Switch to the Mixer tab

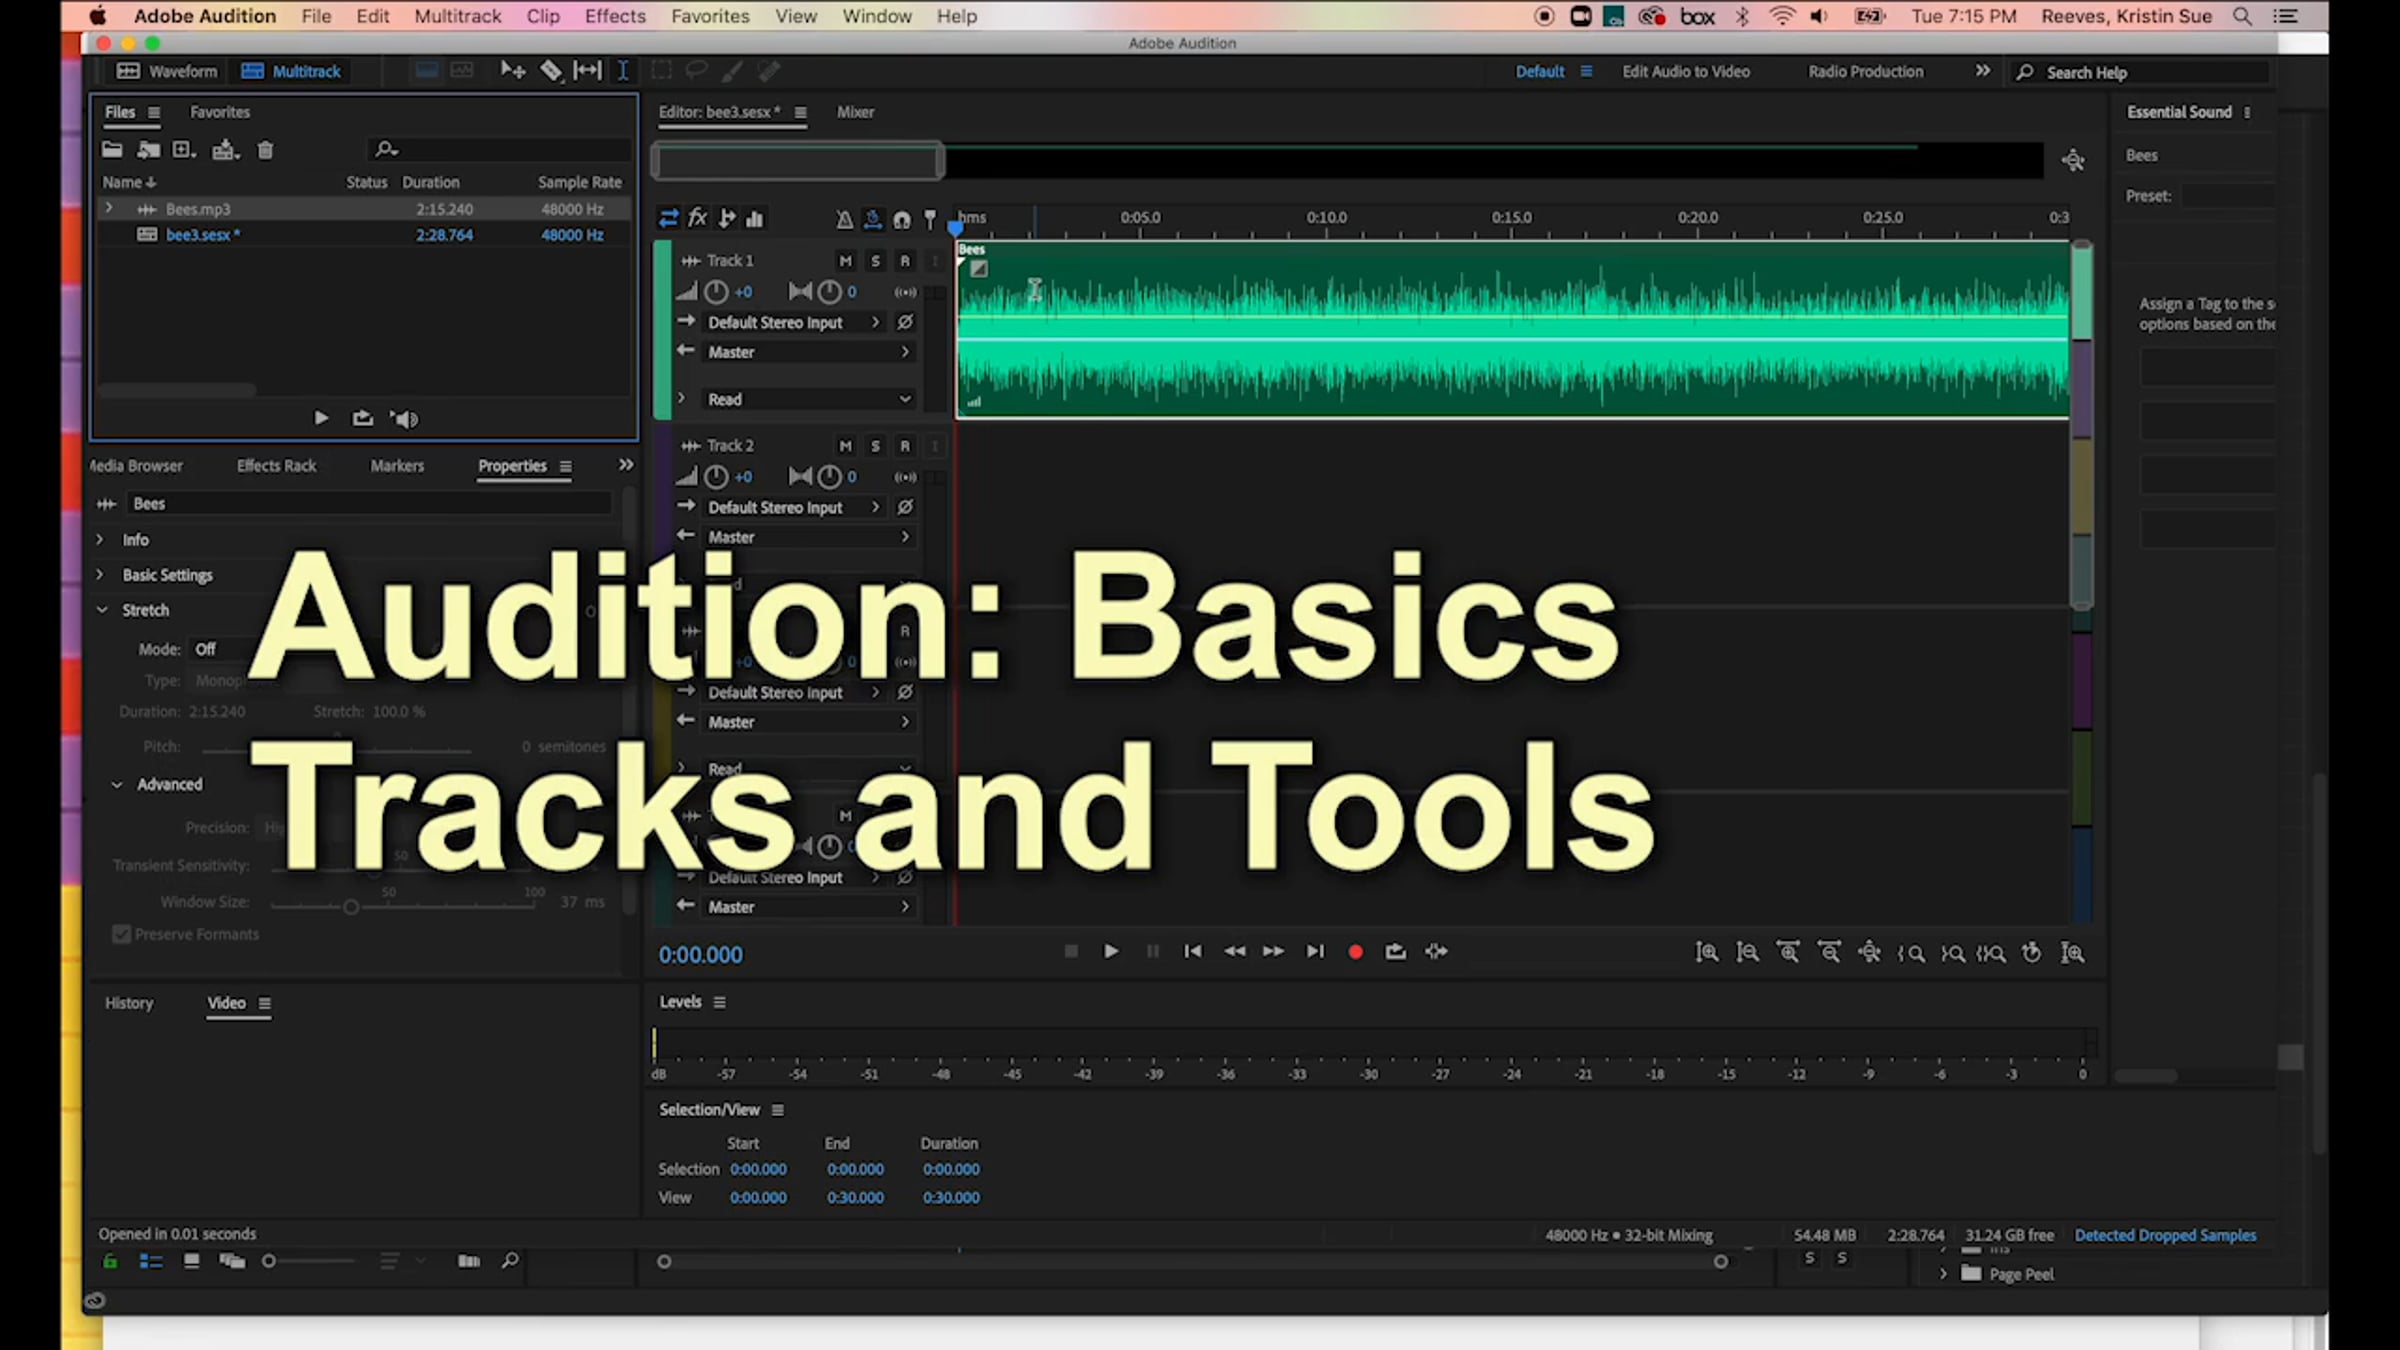click(854, 112)
